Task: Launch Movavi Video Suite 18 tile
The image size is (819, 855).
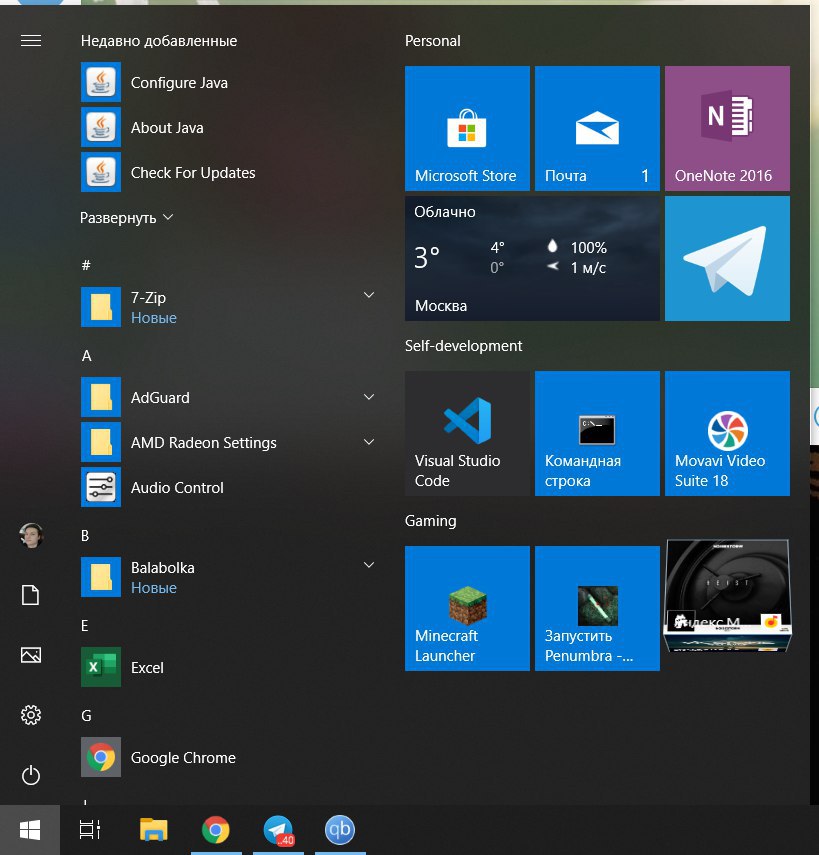Action: 727,433
